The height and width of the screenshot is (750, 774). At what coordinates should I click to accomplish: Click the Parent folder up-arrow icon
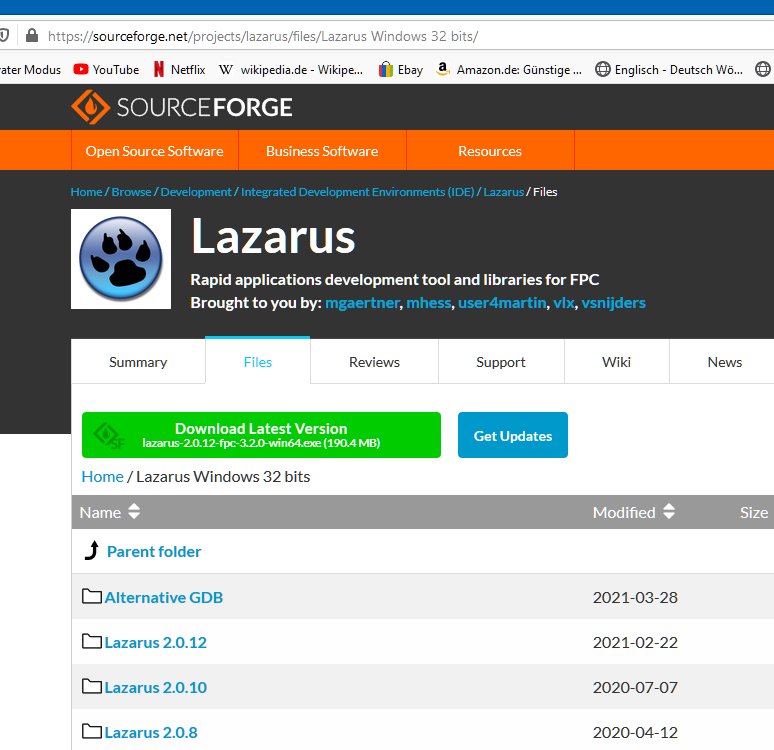[92, 551]
